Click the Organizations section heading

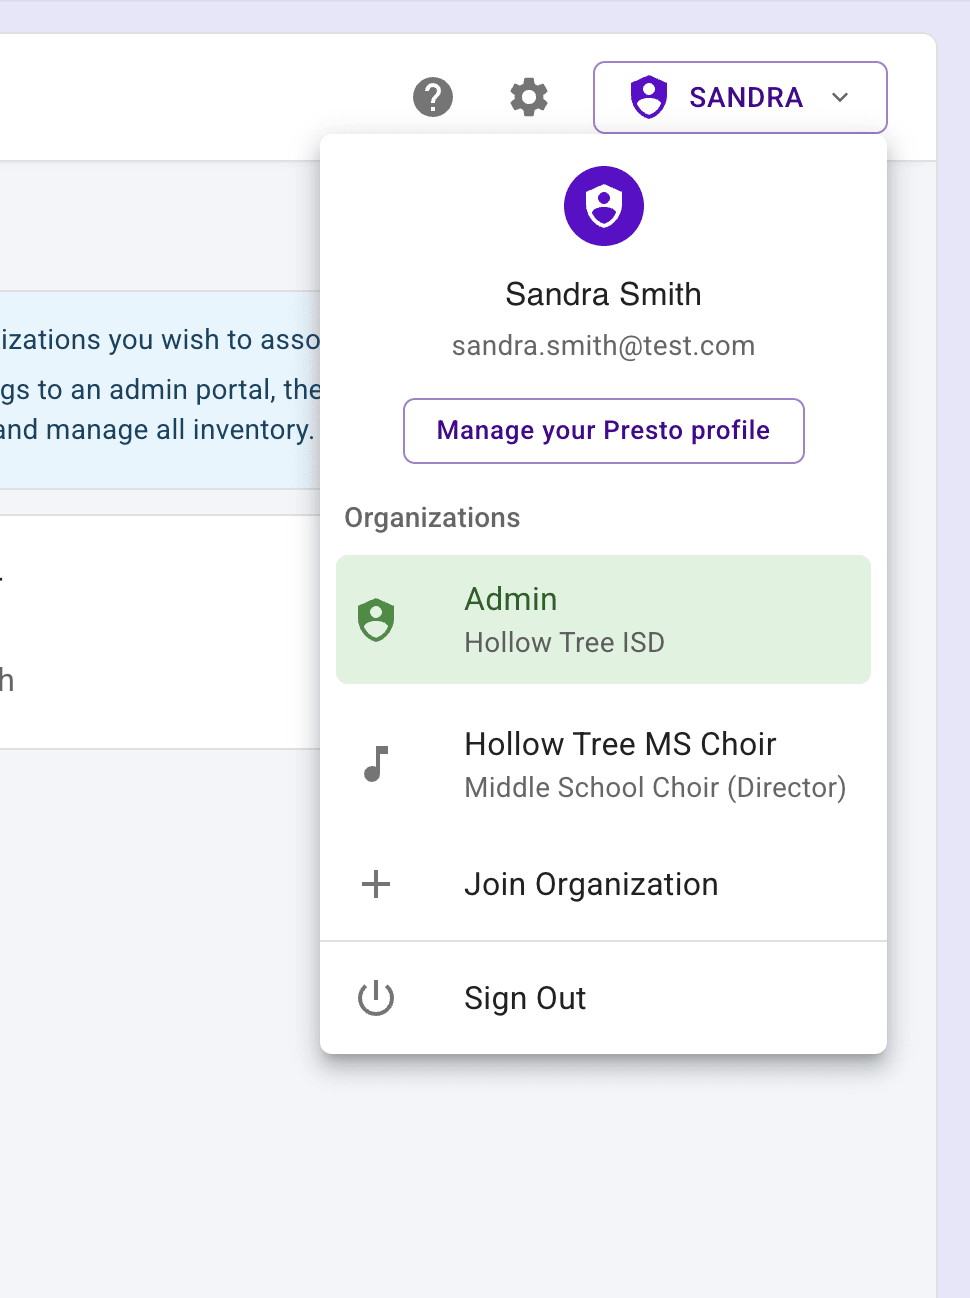(x=432, y=518)
